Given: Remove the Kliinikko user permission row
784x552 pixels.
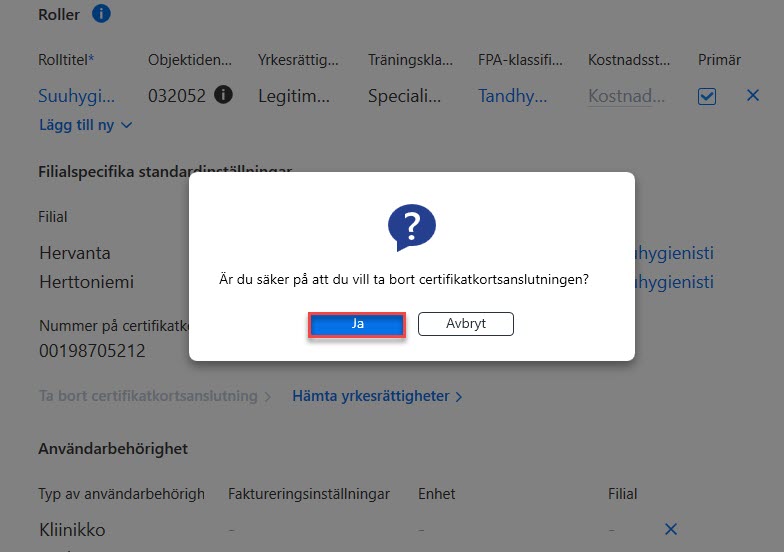Looking at the screenshot, I should click(671, 529).
